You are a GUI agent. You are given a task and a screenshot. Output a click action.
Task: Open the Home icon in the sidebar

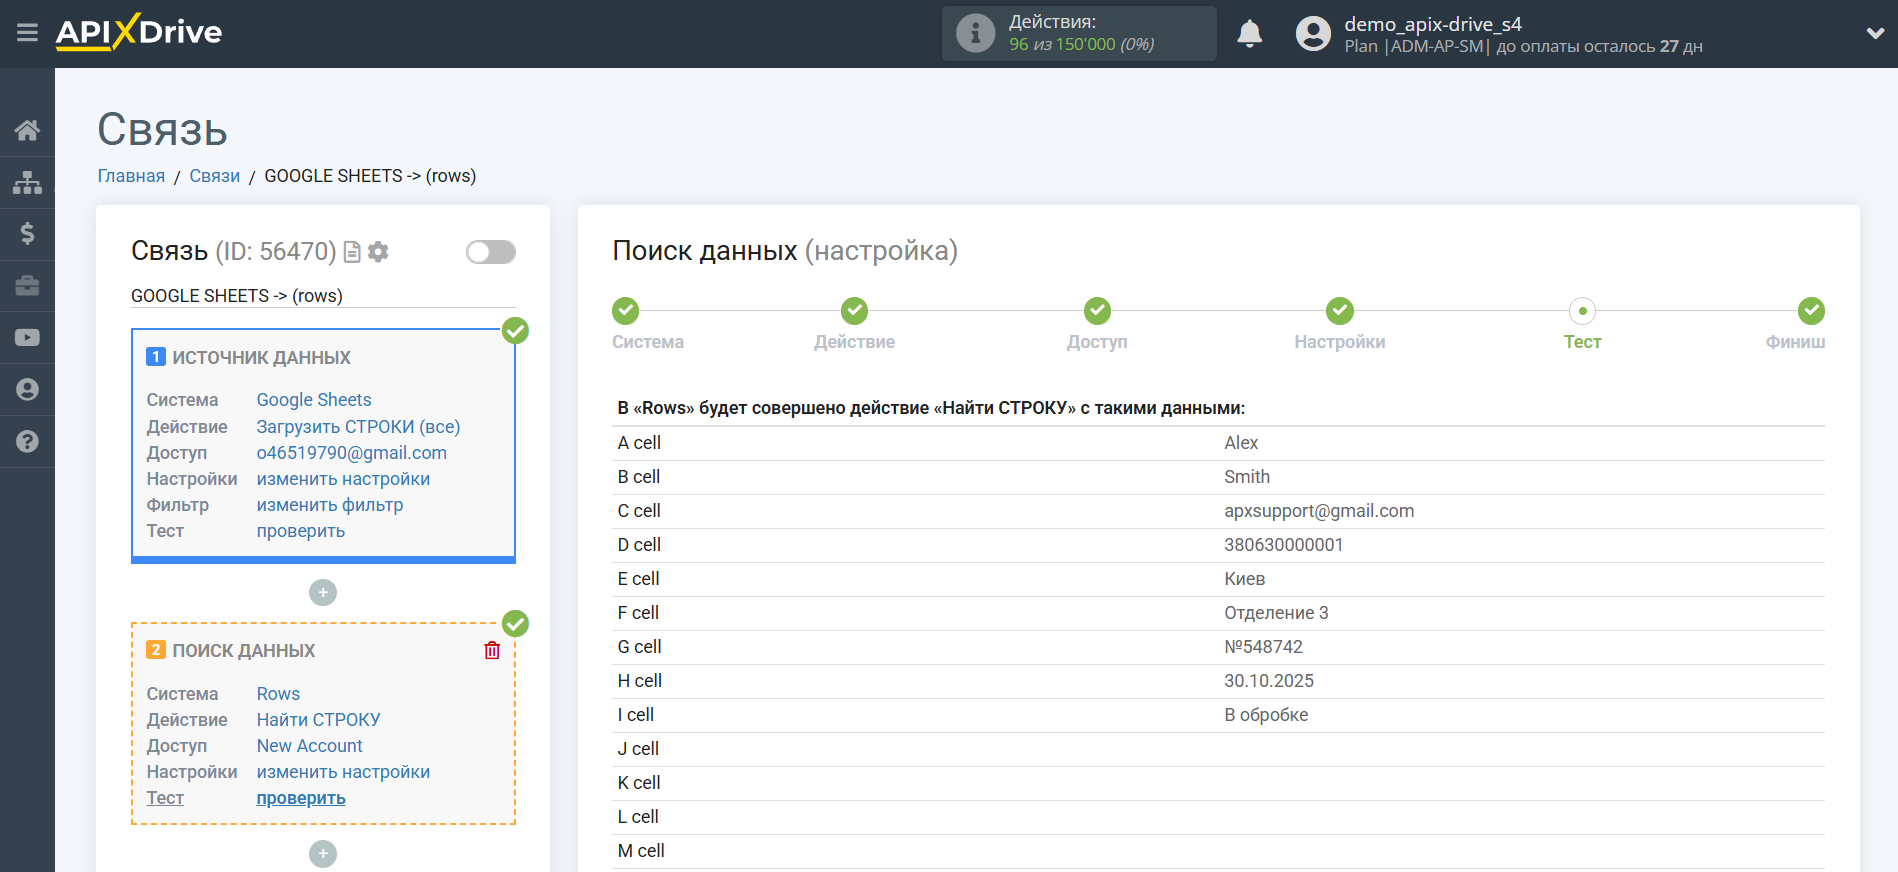pos(27,130)
